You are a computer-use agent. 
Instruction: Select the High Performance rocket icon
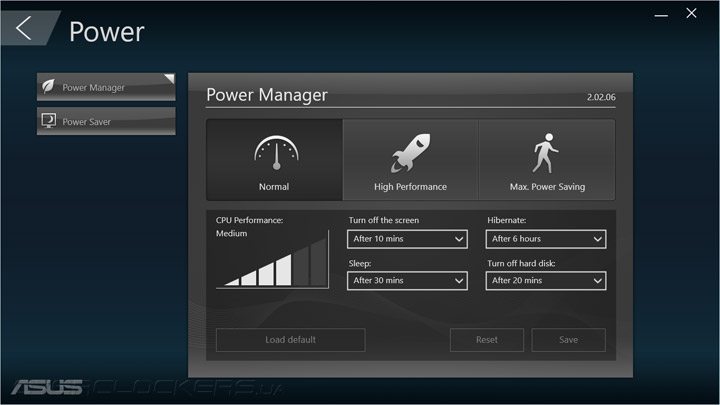(x=411, y=153)
